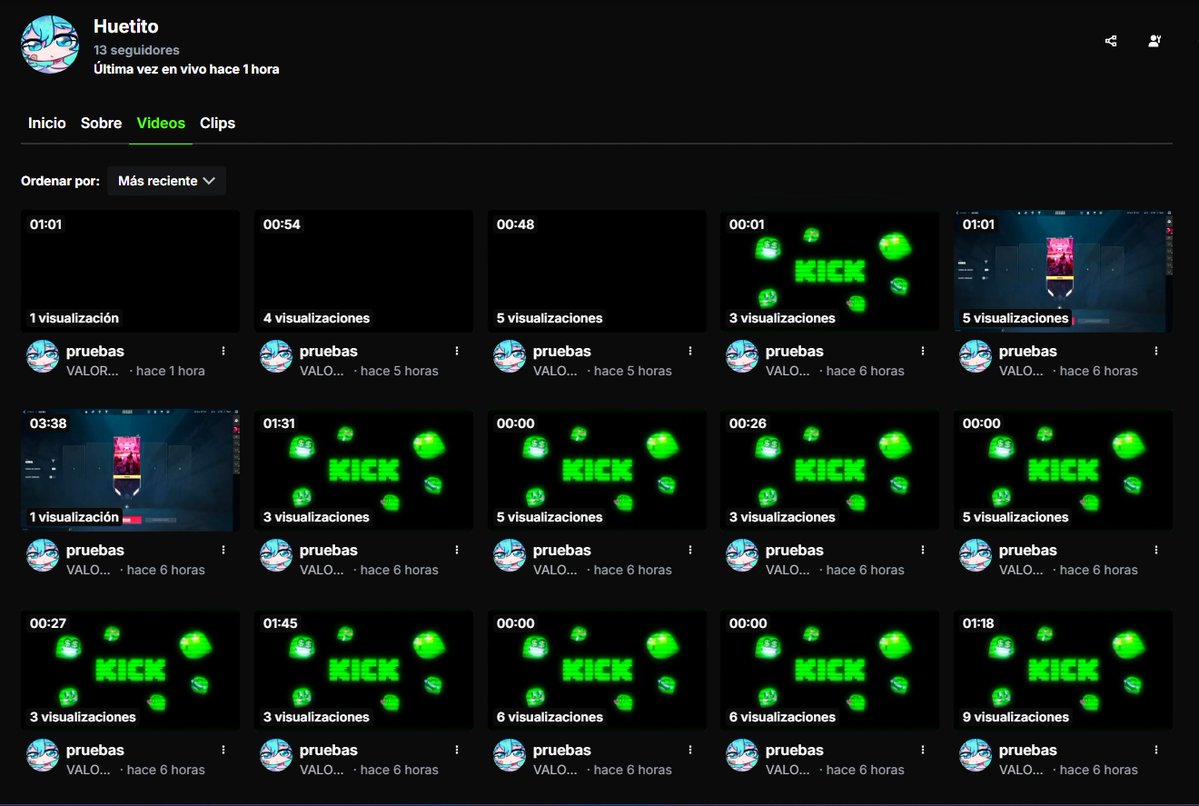Play the 01:01 video with 1 visualización
This screenshot has width=1199, height=806.
[x=130, y=271]
